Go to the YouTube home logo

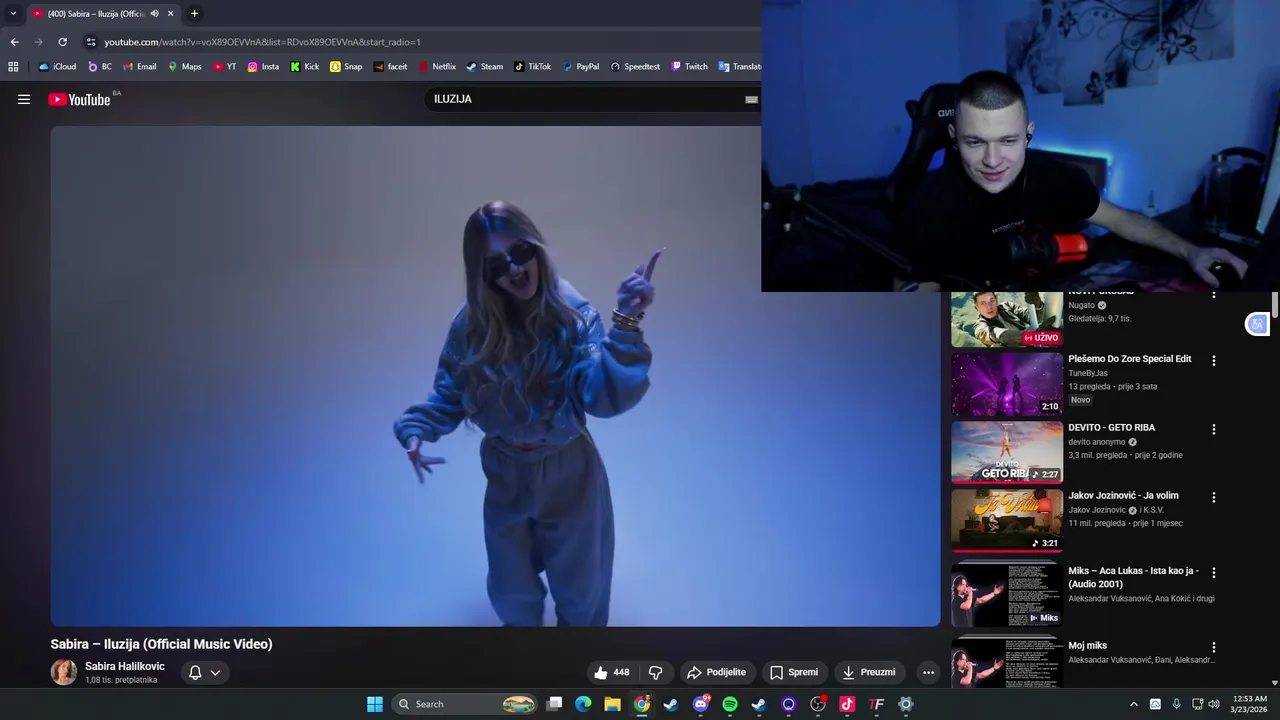[79, 99]
